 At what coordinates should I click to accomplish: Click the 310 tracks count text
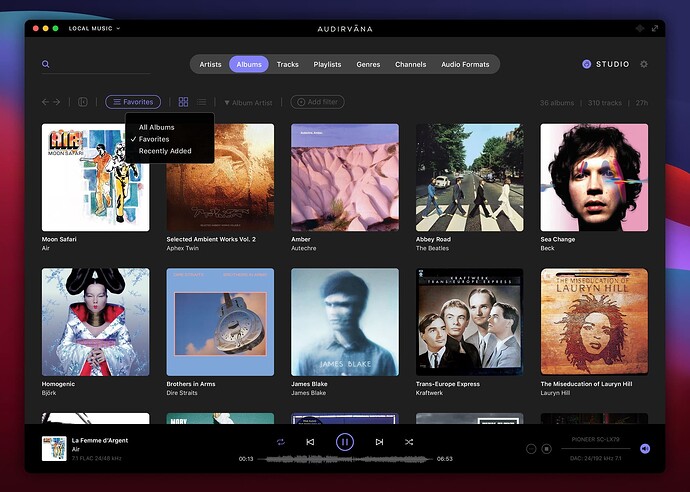605,103
